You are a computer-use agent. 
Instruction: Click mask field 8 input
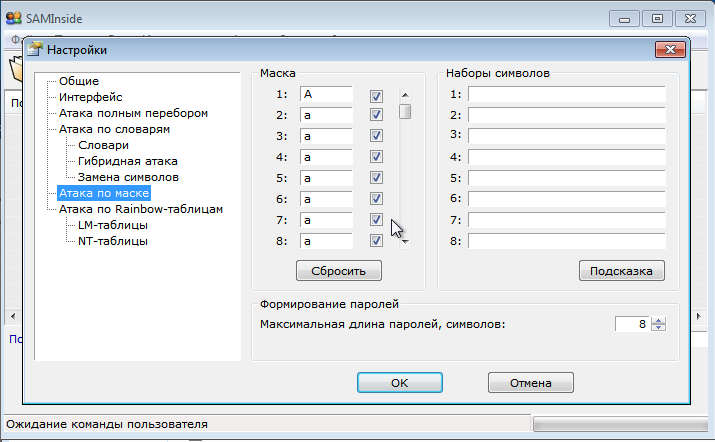click(x=326, y=241)
